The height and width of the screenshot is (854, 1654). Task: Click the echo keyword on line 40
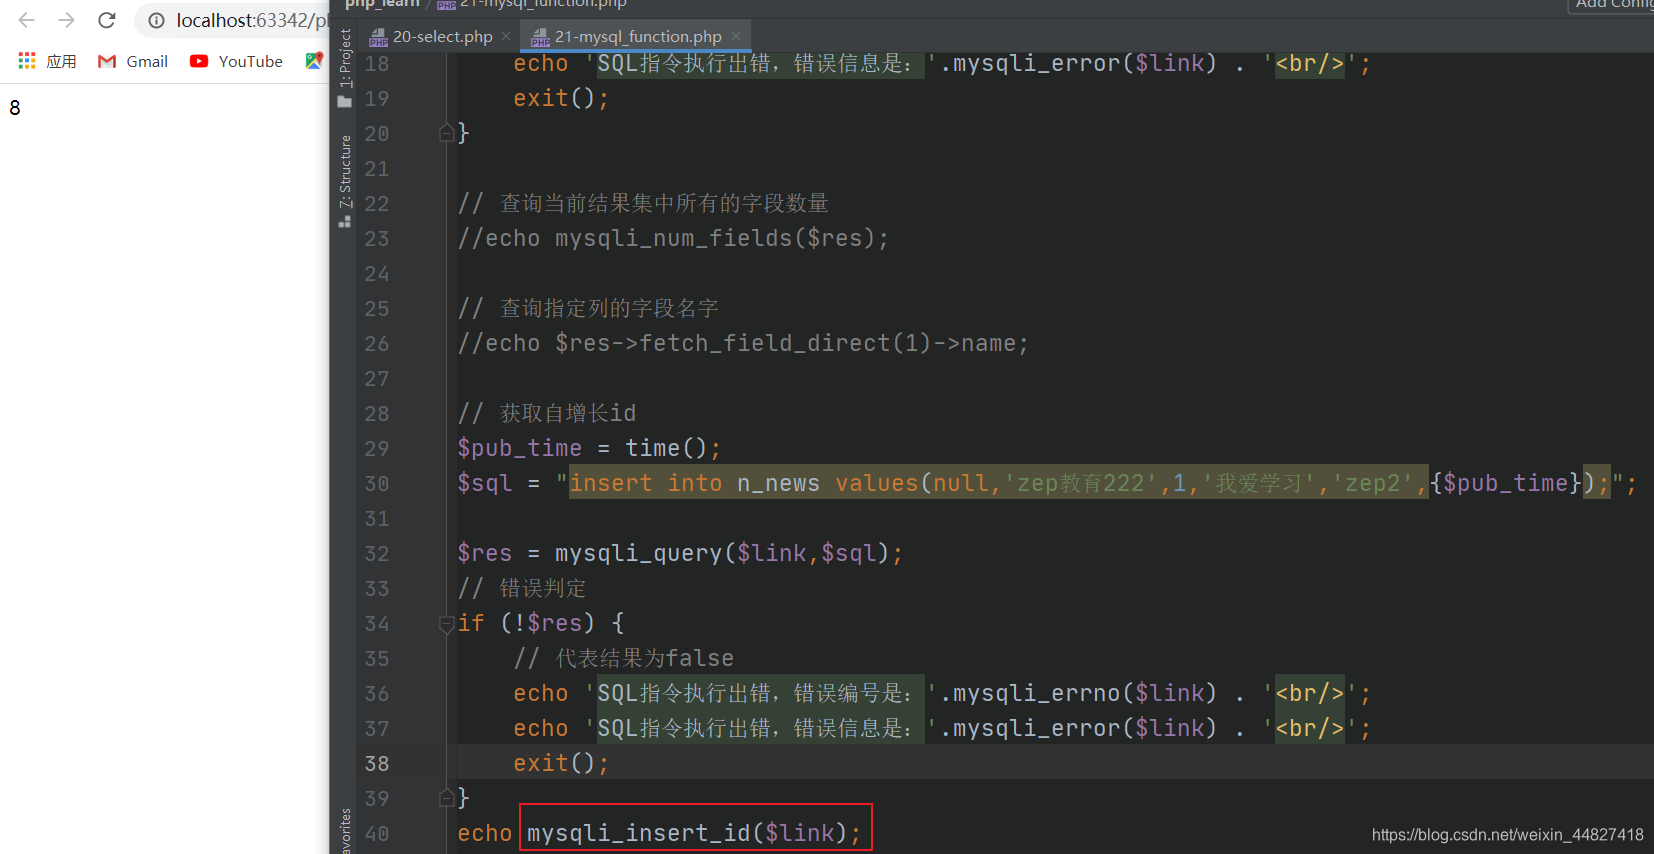pyautogui.click(x=485, y=833)
